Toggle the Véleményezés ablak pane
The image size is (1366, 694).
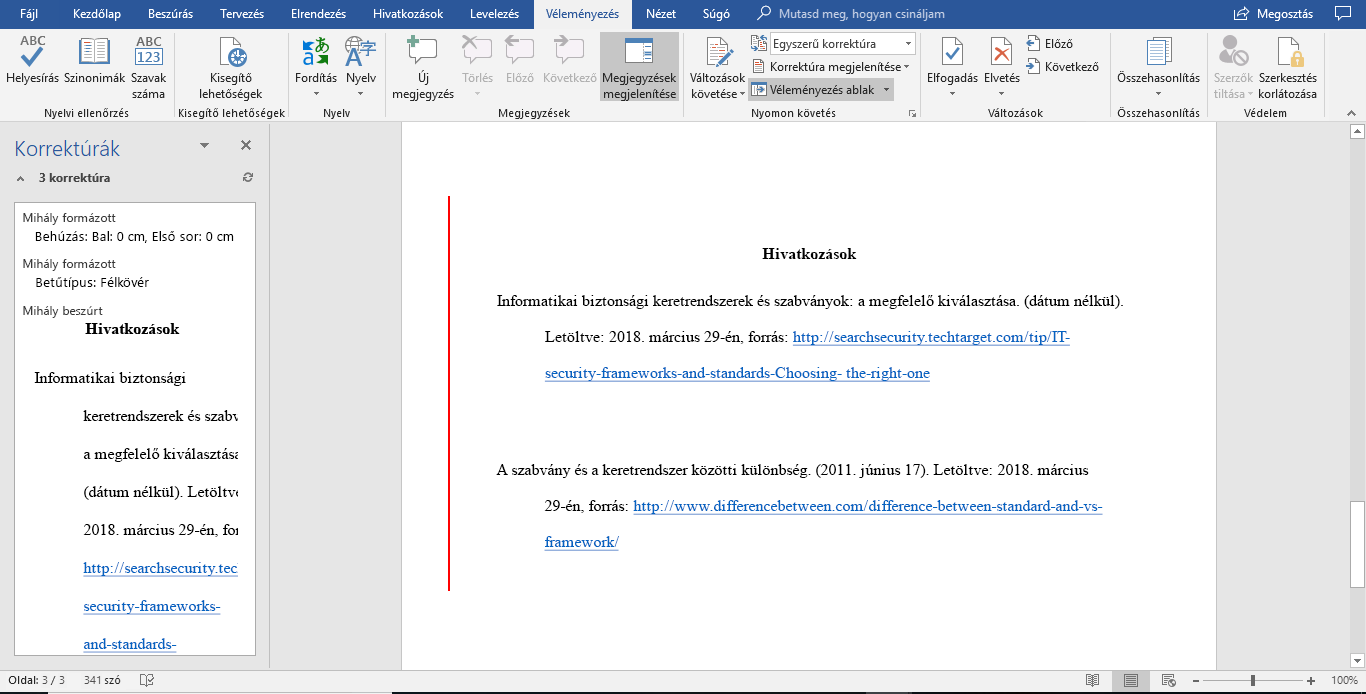coord(820,90)
